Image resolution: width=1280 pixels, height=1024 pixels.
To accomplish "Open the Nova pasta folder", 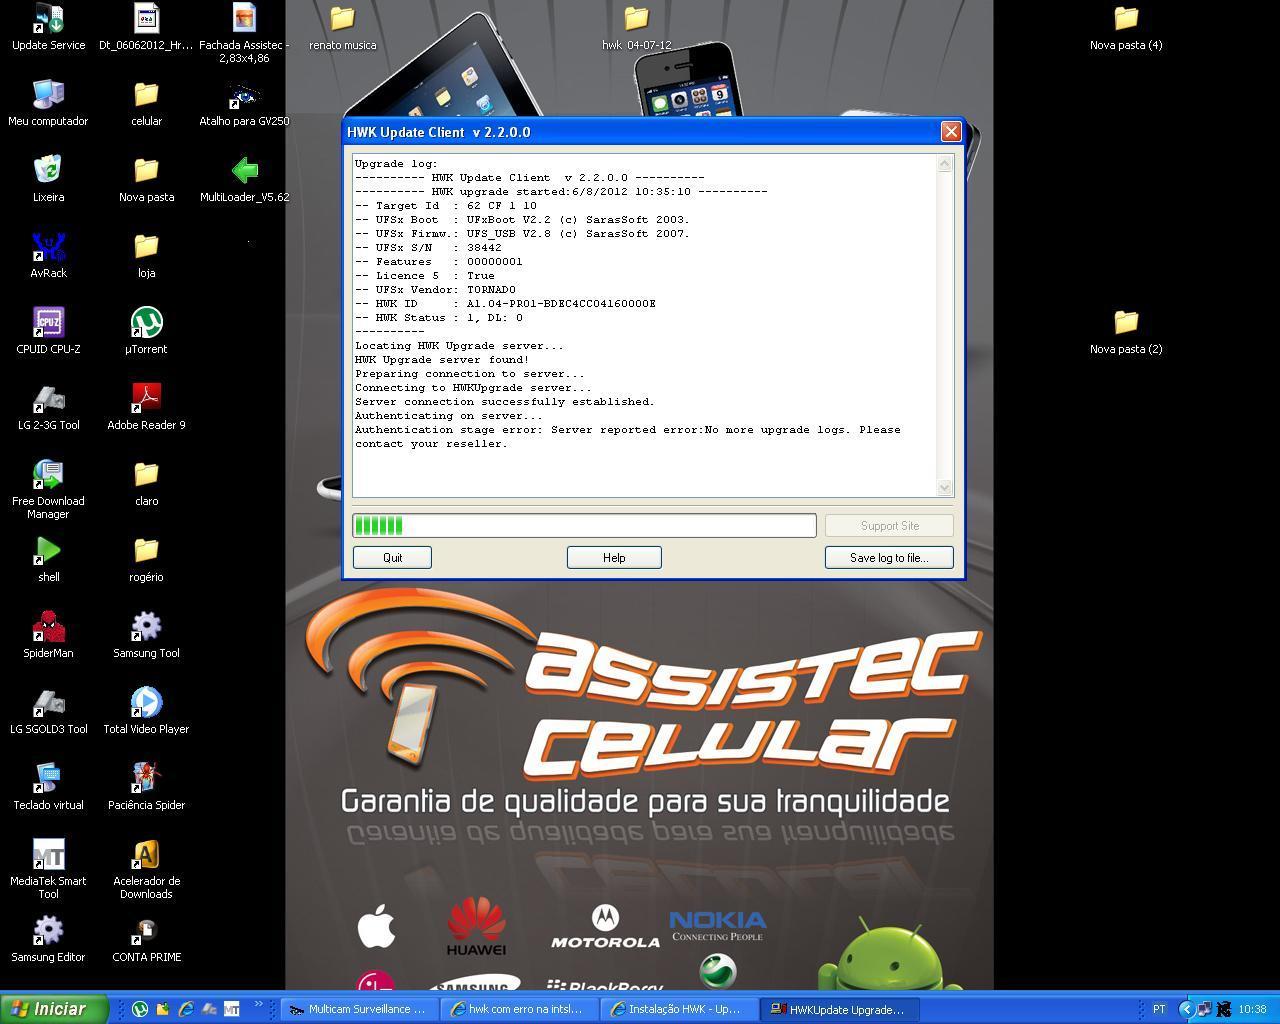I will pyautogui.click(x=146, y=179).
